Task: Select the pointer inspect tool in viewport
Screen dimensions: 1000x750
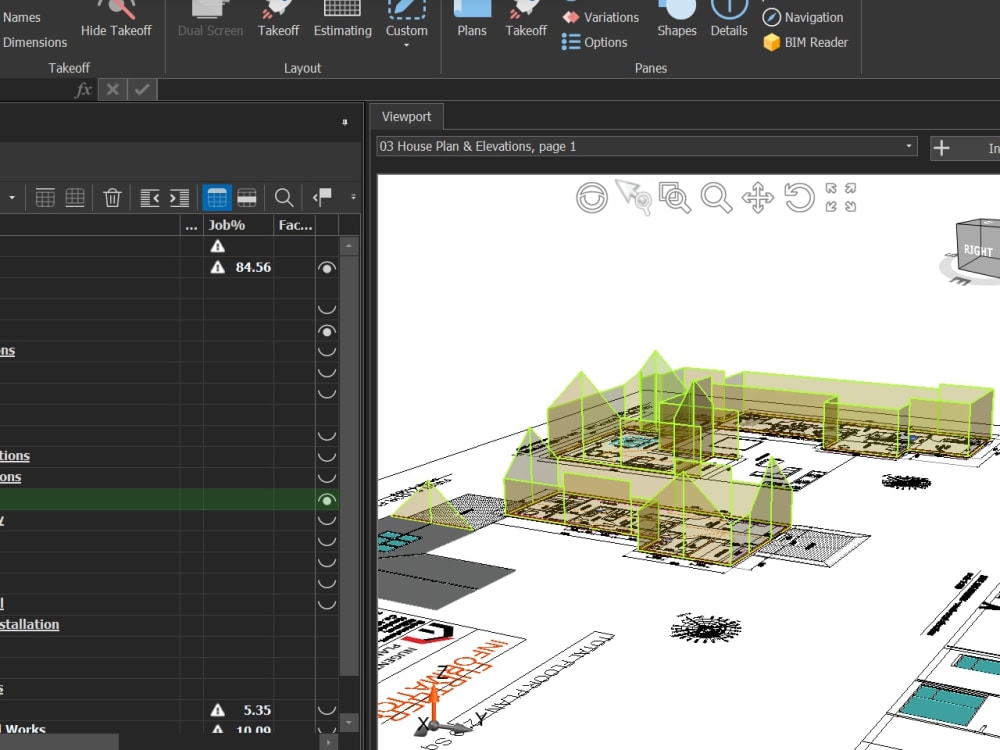Action: tap(633, 197)
